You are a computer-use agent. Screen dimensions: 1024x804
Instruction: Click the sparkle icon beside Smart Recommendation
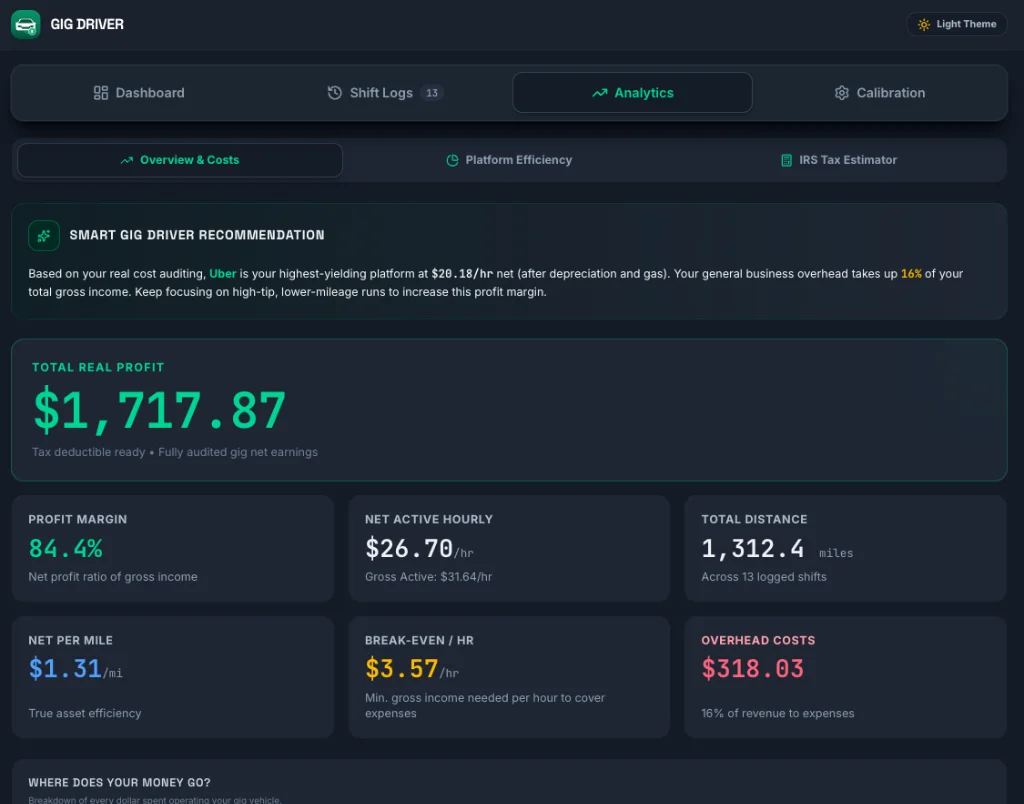click(44, 236)
